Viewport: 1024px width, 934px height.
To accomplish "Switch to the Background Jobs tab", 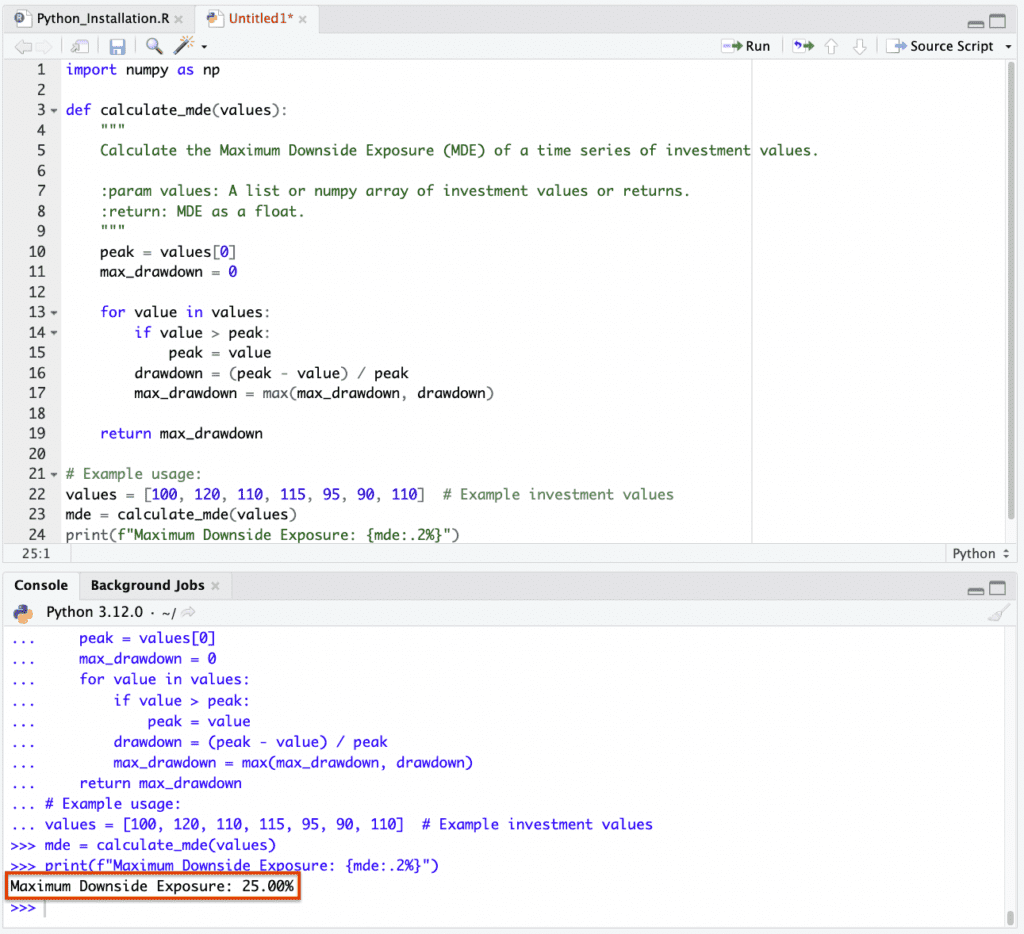I will coord(147,586).
